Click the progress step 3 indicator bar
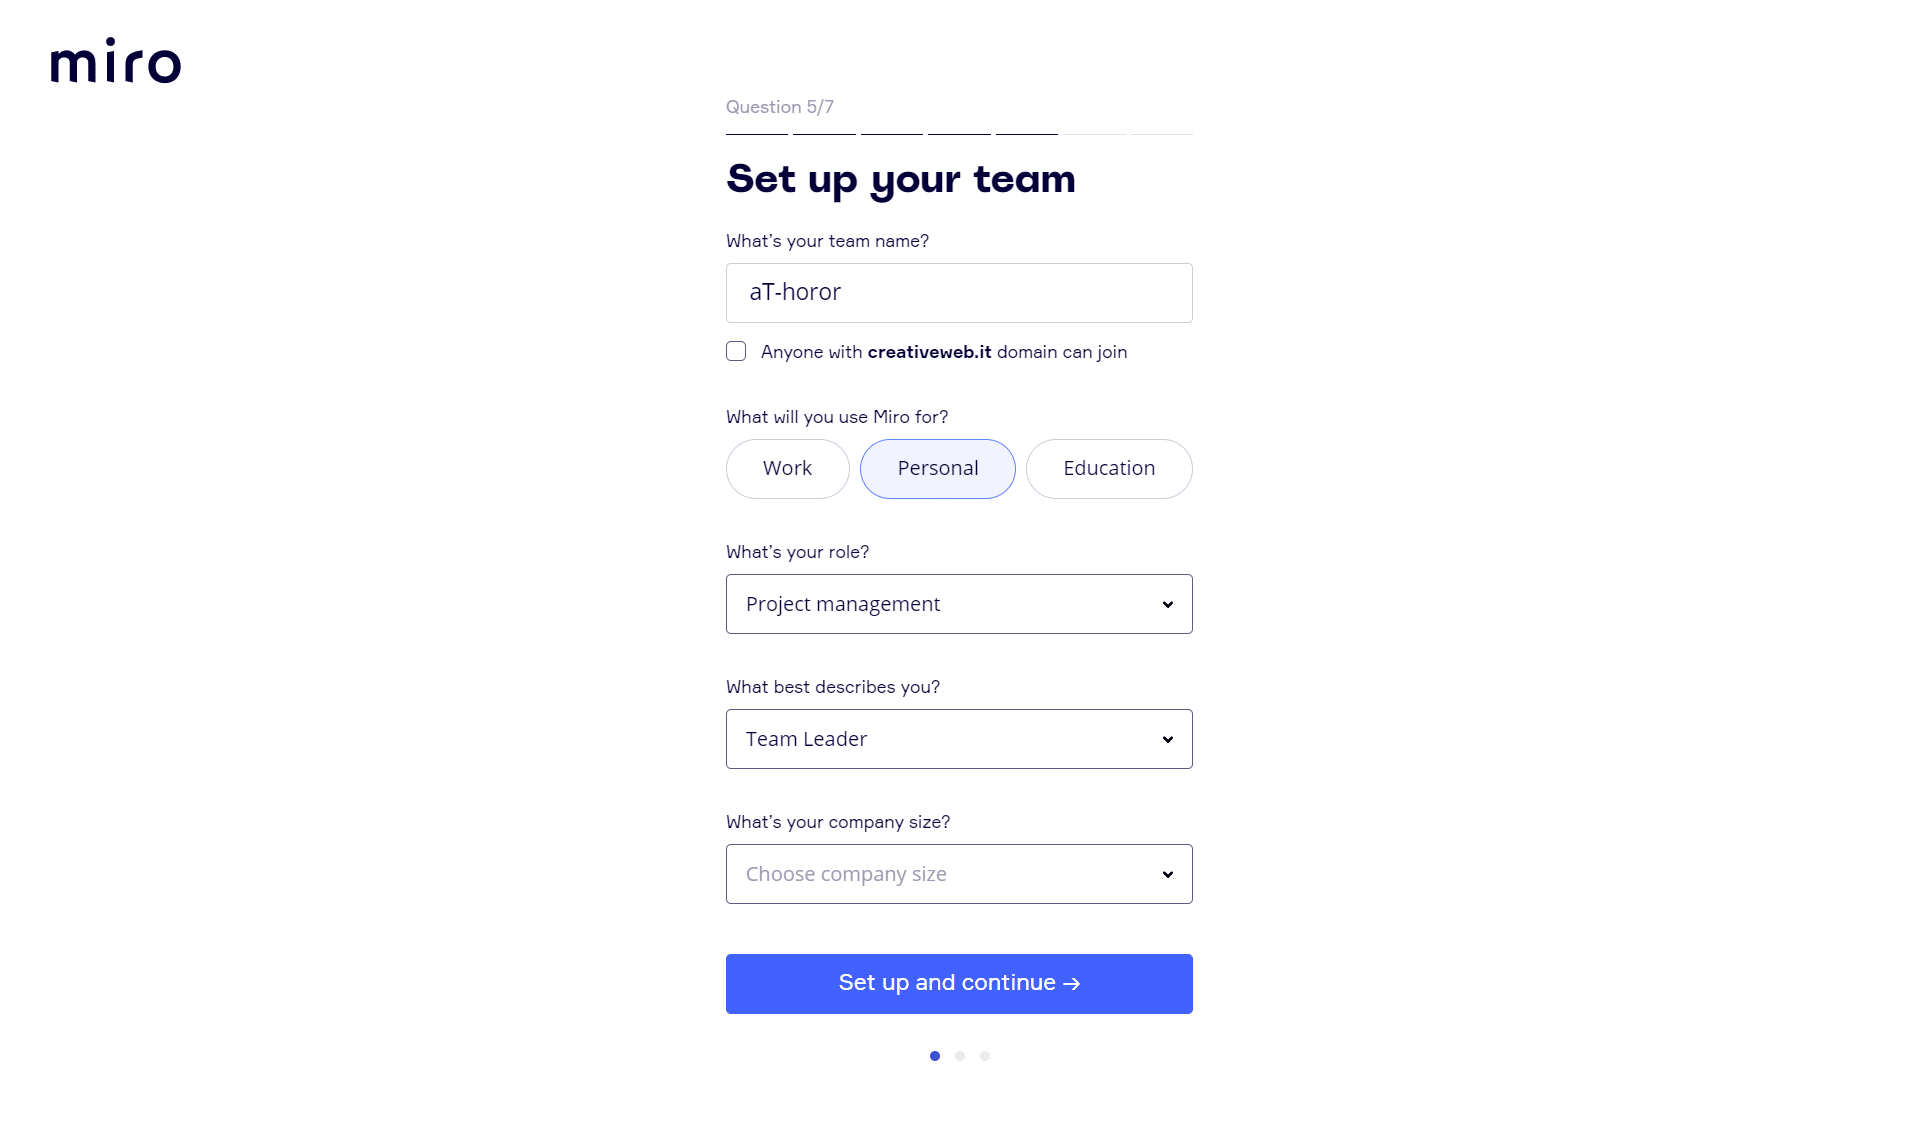Viewport: 1920px width, 1129px height. click(x=891, y=134)
